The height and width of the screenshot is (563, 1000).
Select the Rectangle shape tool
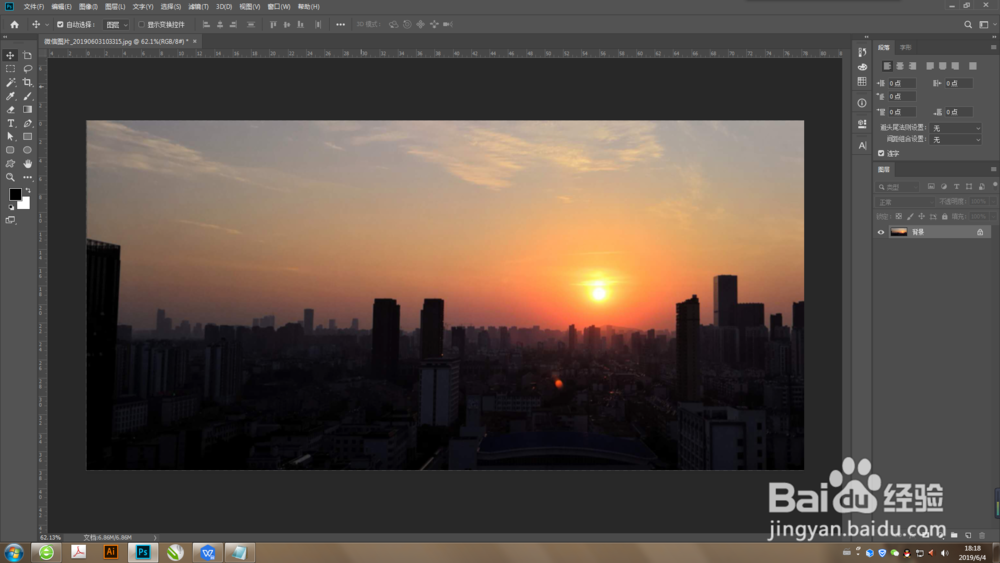click(27, 136)
